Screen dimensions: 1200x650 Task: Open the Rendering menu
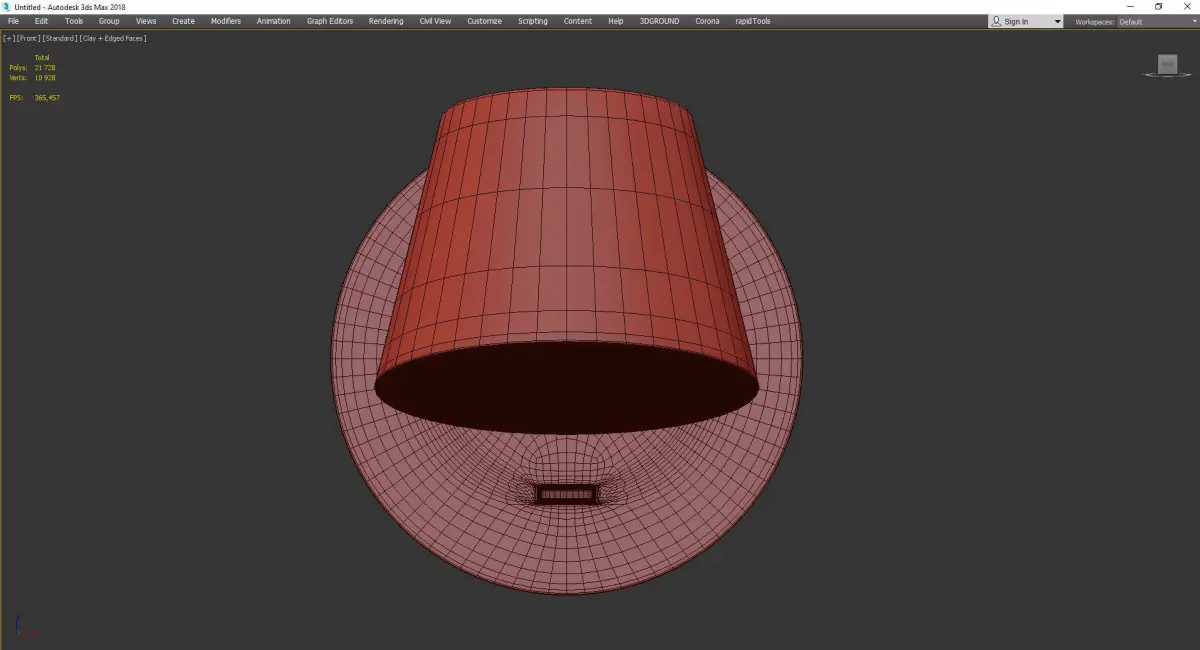click(387, 21)
